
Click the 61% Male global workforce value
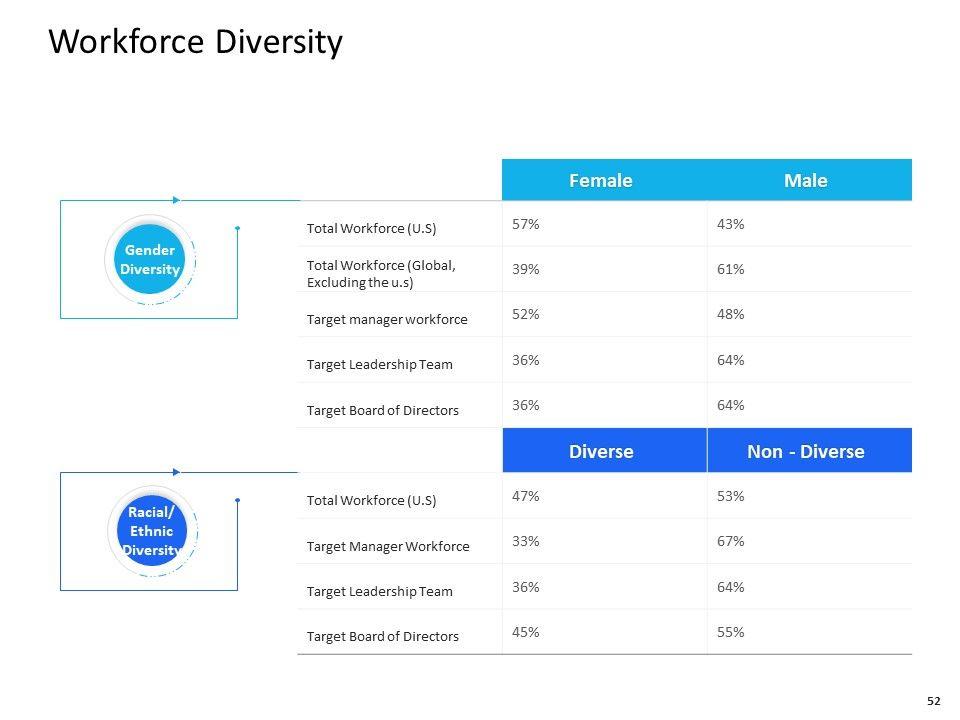point(730,269)
